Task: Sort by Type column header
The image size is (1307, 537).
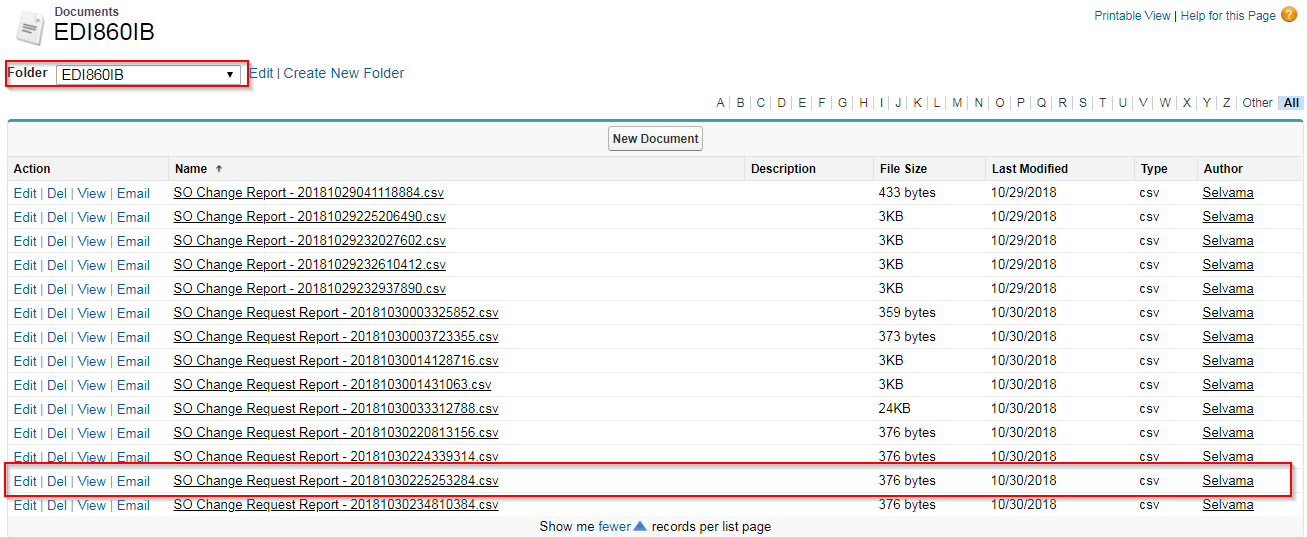Action: point(1153,169)
